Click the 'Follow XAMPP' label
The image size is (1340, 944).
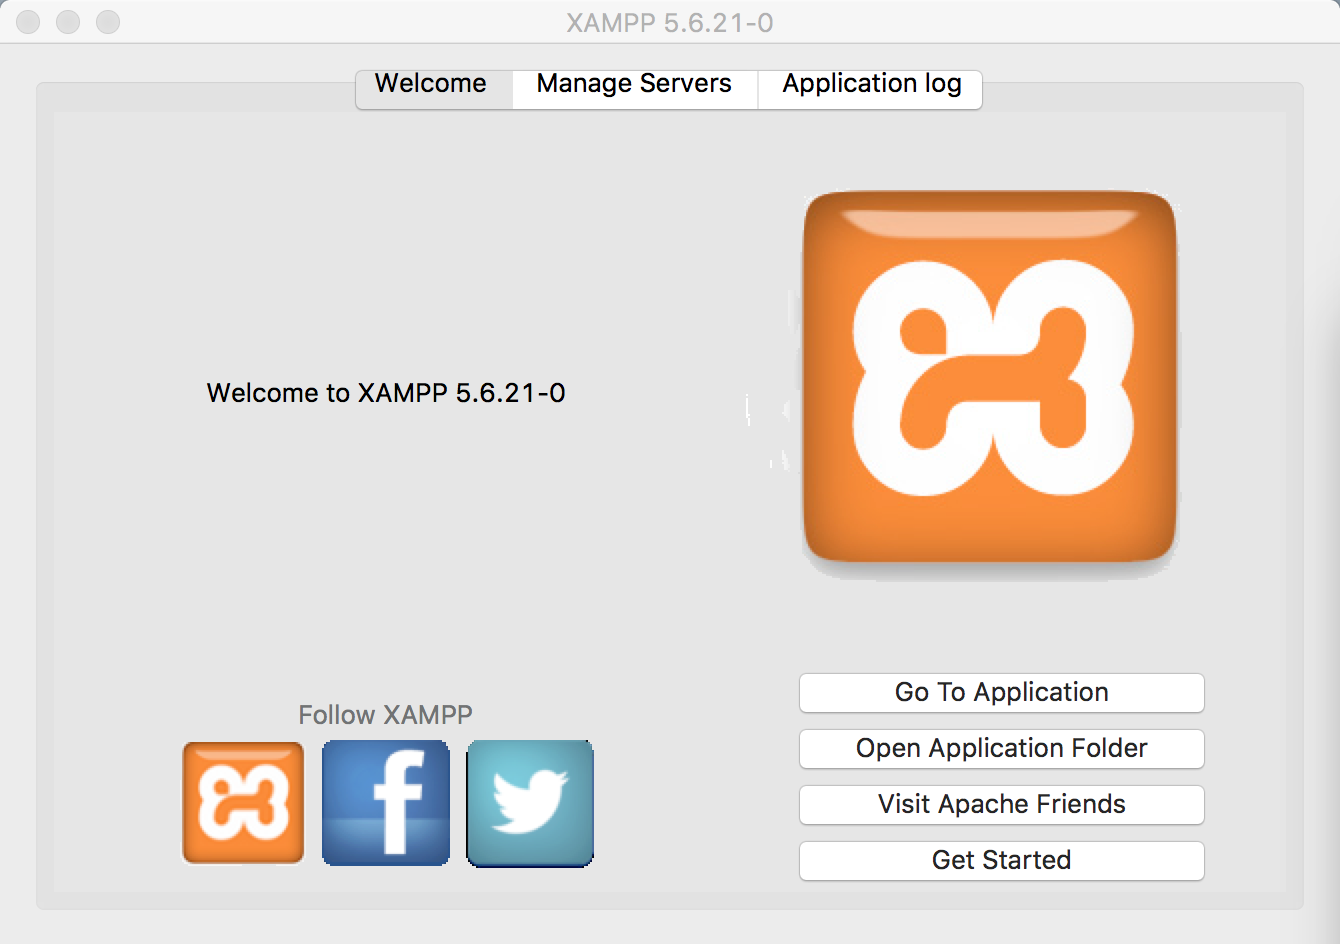click(385, 715)
